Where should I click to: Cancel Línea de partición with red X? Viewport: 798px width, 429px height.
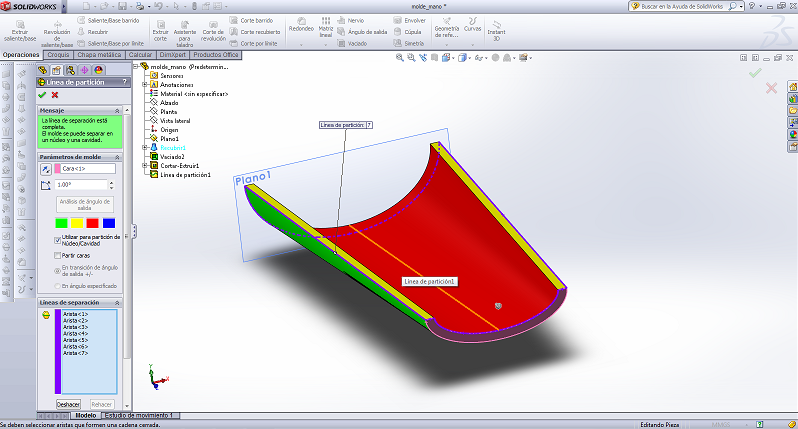click(55, 95)
